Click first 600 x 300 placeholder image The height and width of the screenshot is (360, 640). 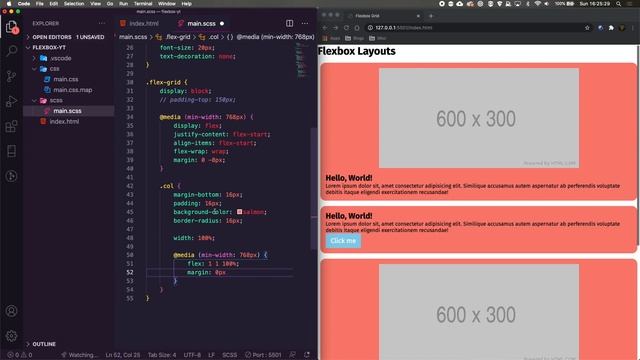(x=479, y=118)
